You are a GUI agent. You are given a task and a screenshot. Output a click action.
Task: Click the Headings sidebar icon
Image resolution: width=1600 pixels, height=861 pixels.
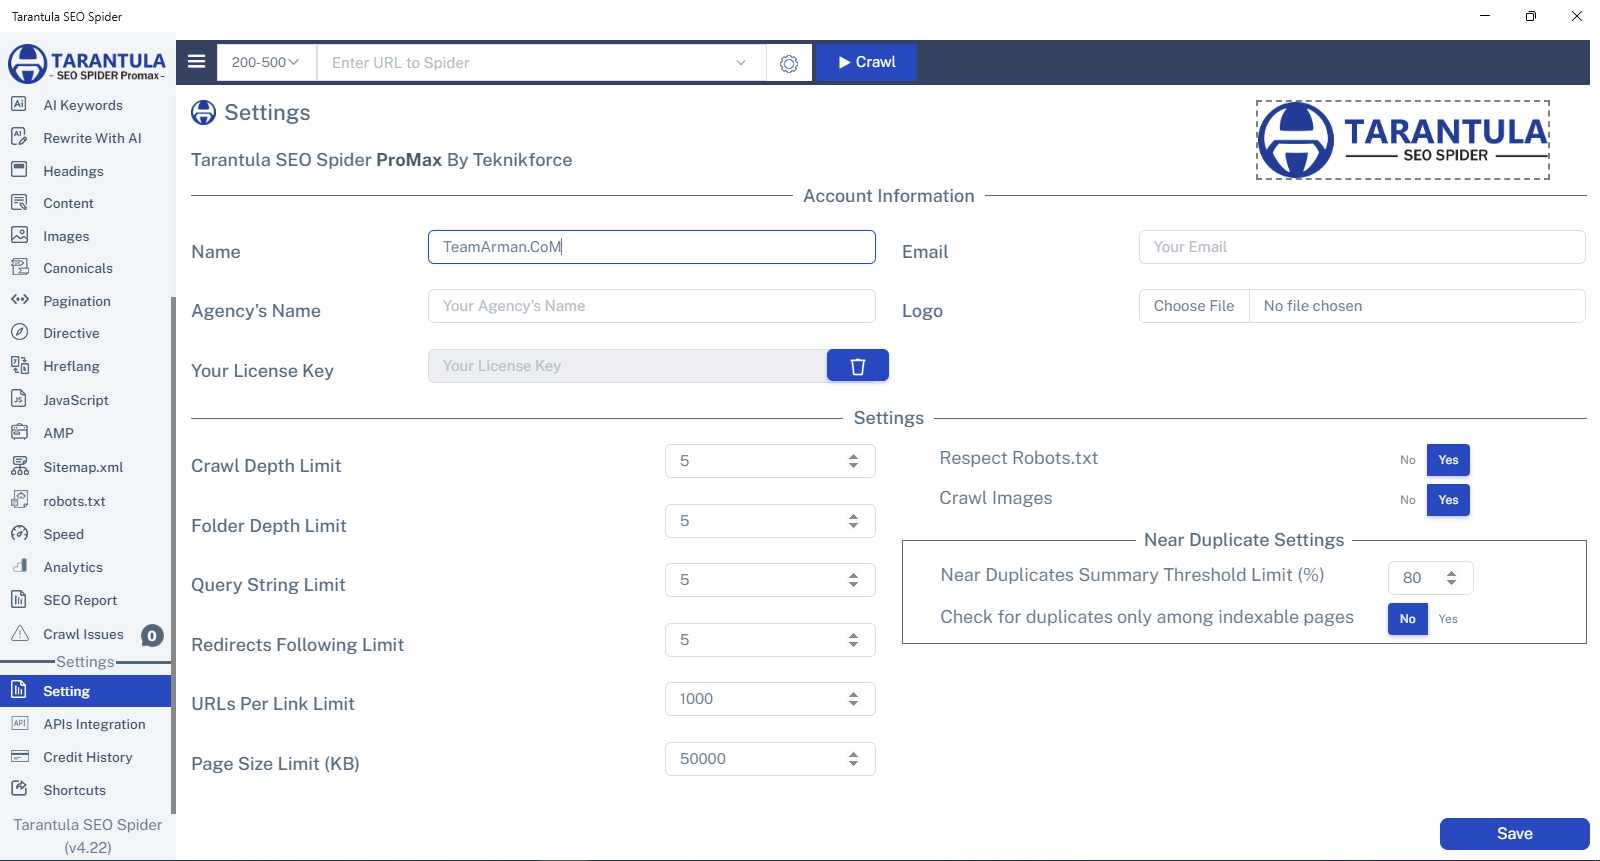pos(19,170)
